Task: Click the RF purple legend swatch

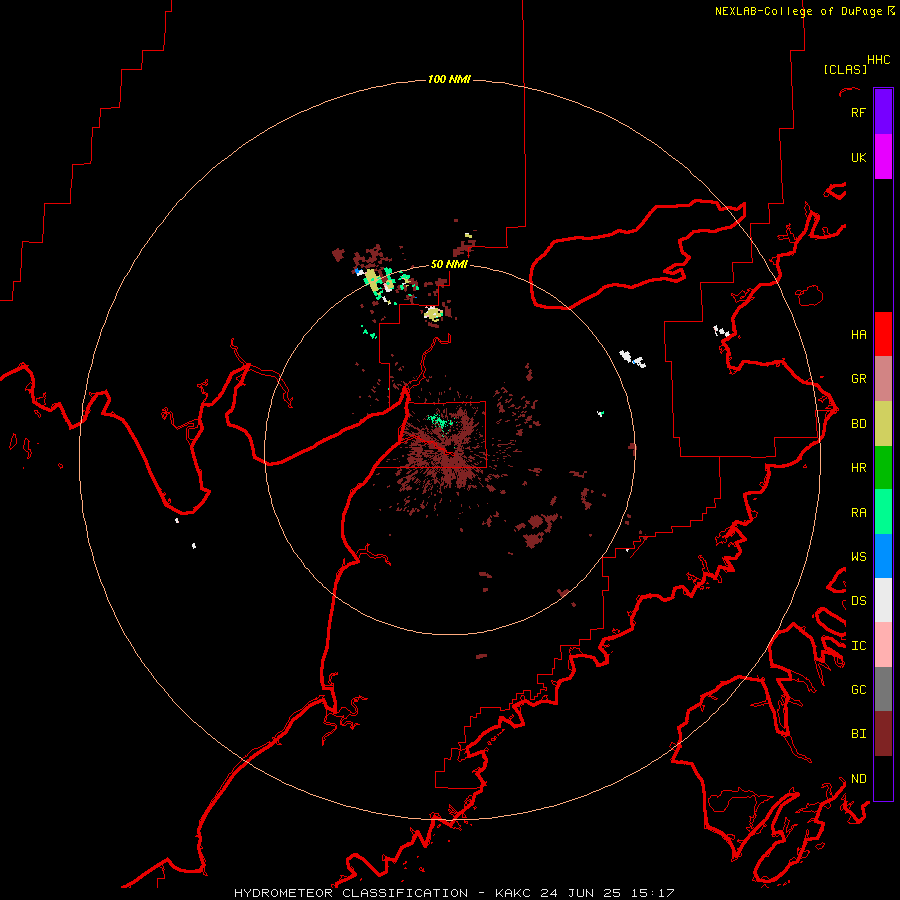Action: 883,112
